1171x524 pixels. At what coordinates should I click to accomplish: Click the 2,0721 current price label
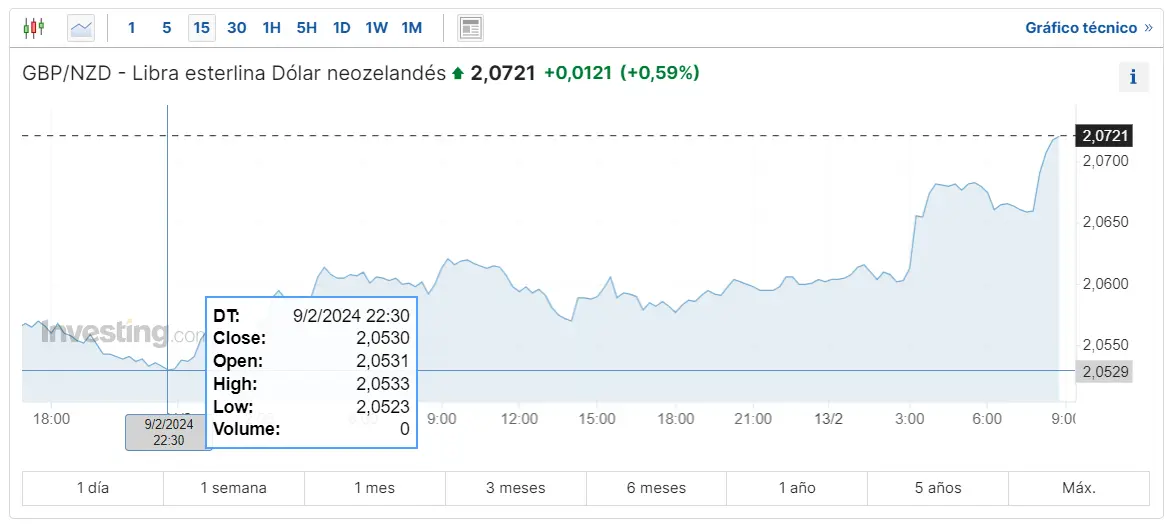coord(1103,136)
